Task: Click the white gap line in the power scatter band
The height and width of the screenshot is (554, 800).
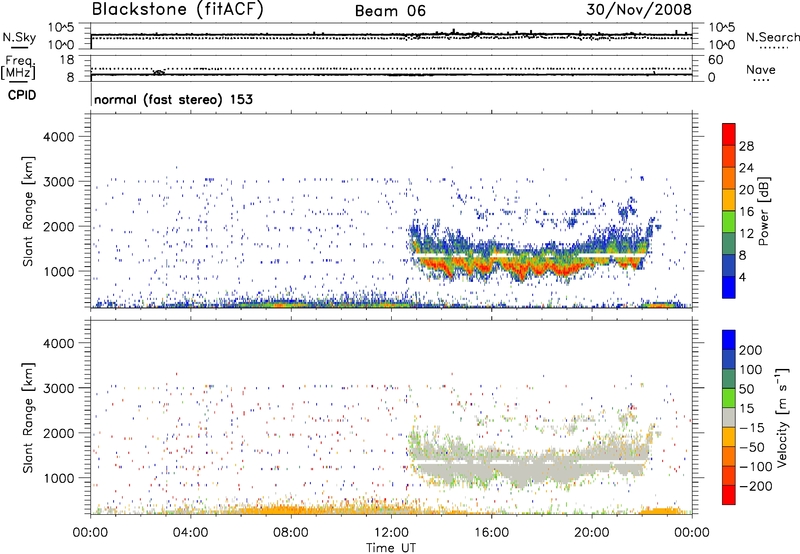Action: click(x=531, y=255)
